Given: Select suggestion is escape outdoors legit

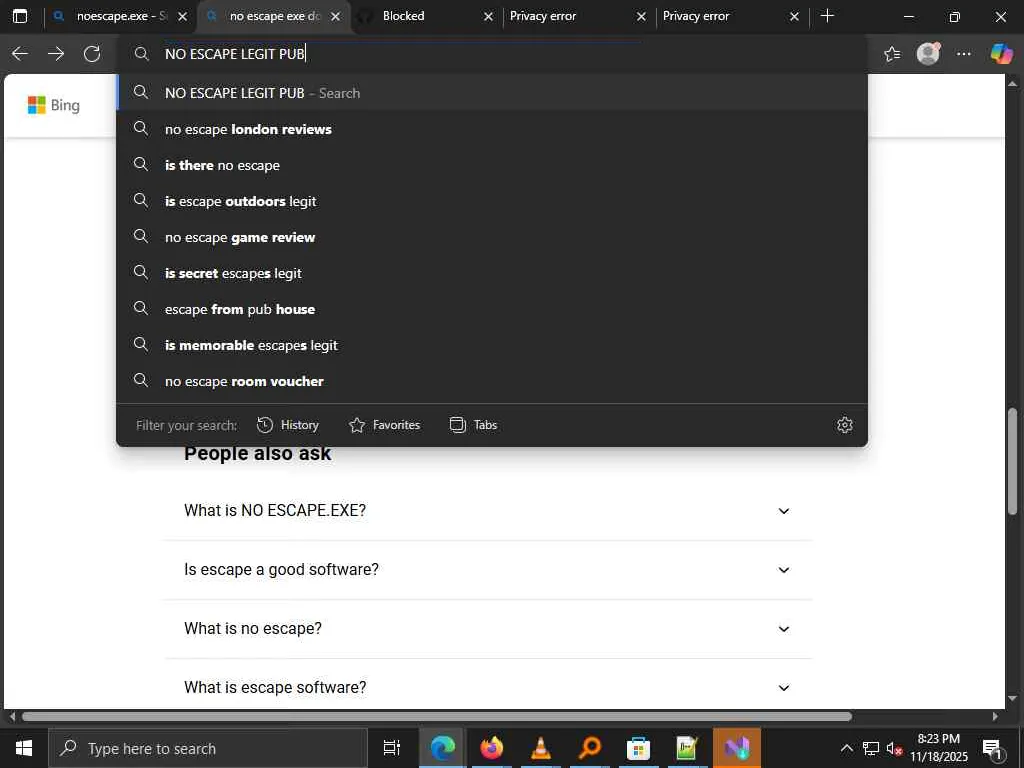Looking at the screenshot, I should click(492, 200).
